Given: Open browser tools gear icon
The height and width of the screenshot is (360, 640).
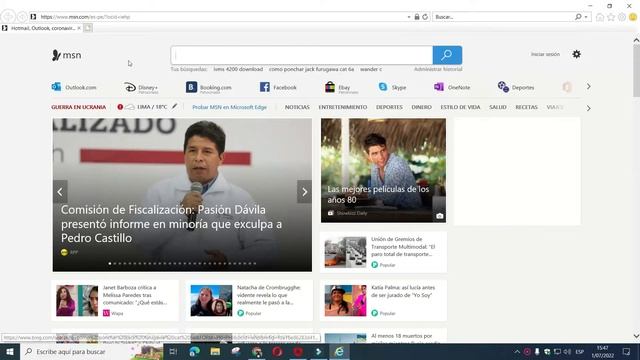Looking at the screenshot, I should (622, 17).
